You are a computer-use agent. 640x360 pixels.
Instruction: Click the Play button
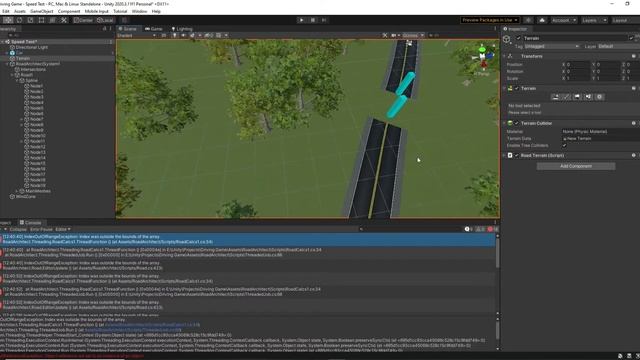[301, 20]
